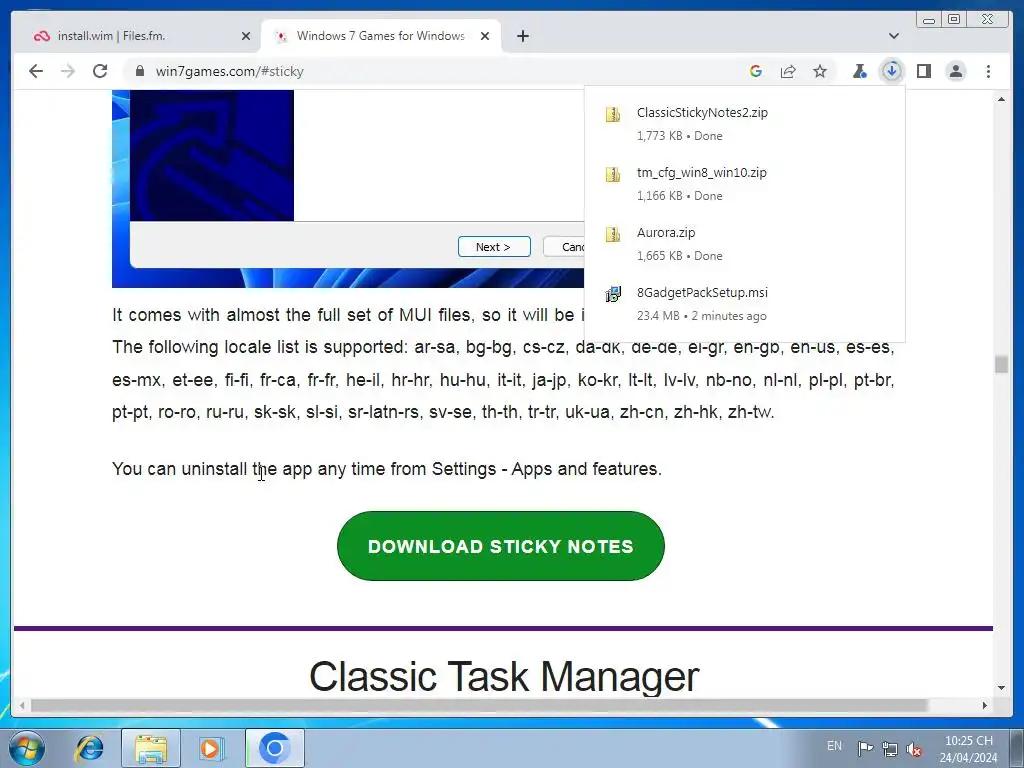Open the Windows Start menu
Image resolution: width=1024 pixels, height=768 pixels.
pyautogui.click(x=27, y=748)
